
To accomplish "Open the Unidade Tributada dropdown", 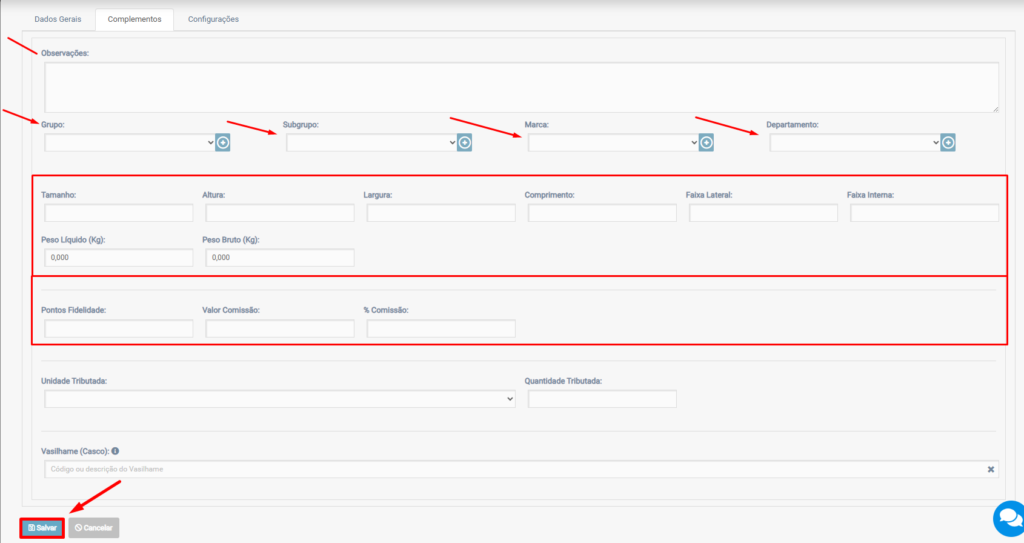I will click(279, 399).
